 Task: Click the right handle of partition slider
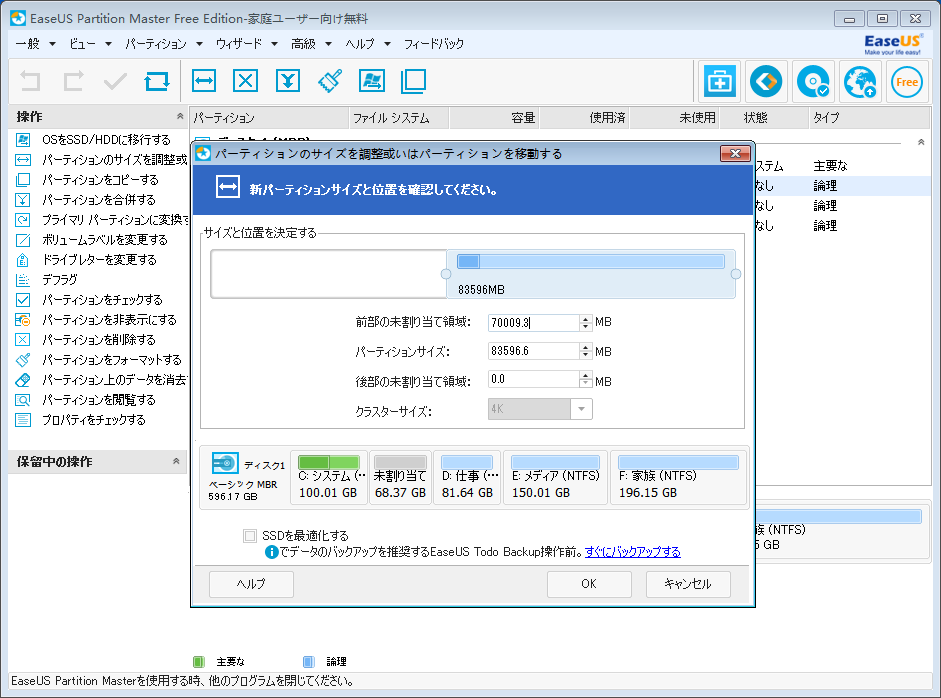point(736,274)
